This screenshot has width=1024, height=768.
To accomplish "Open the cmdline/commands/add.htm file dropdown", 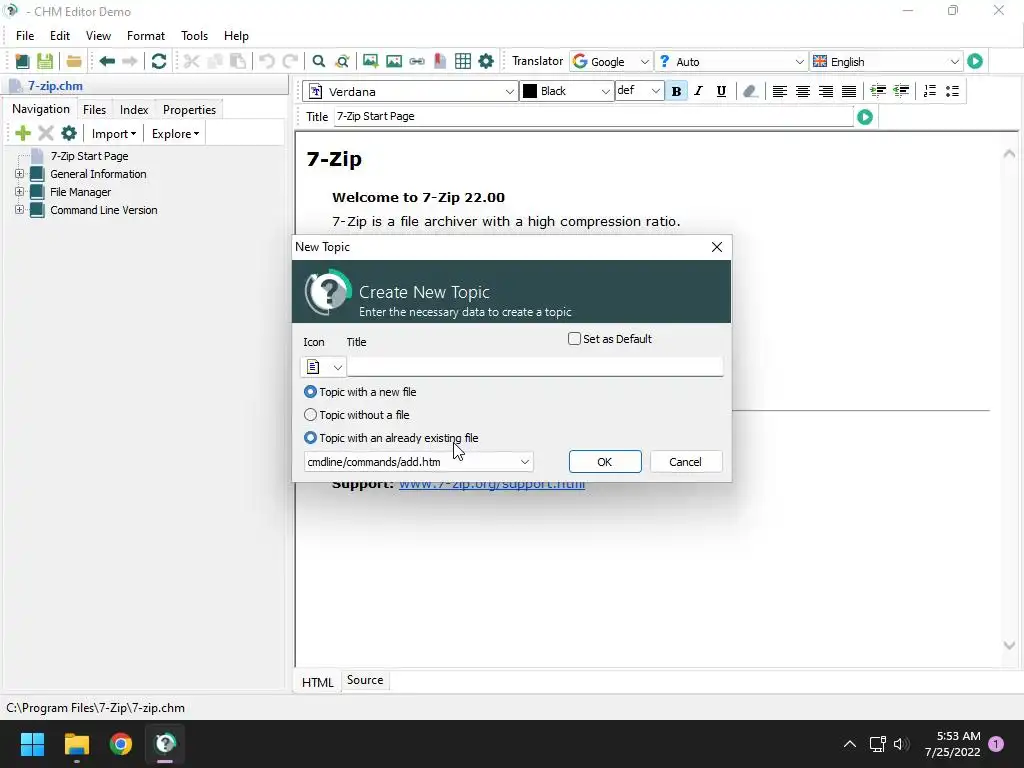I will coord(524,462).
